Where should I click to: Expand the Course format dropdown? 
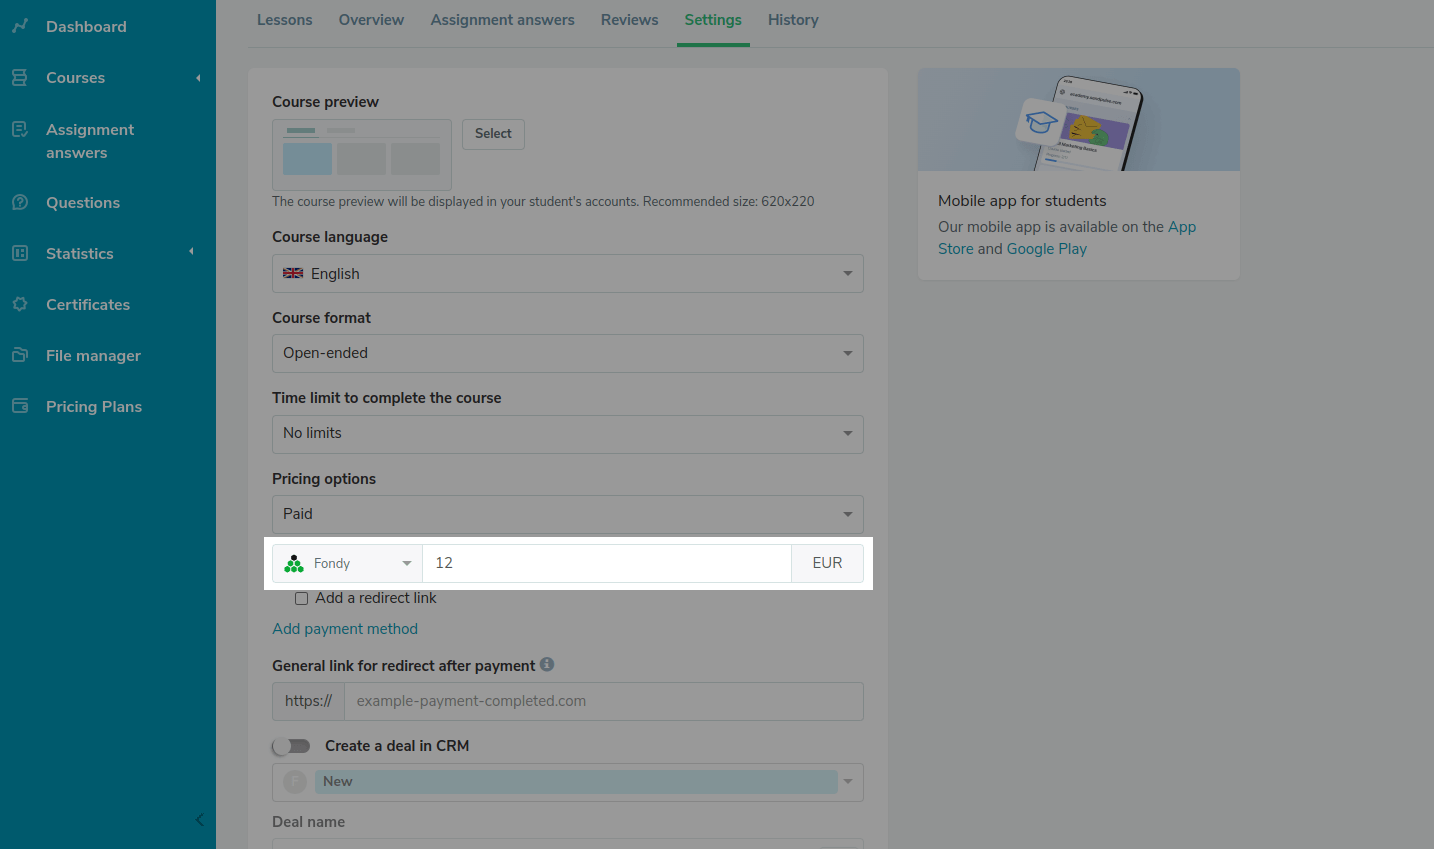pos(567,353)
